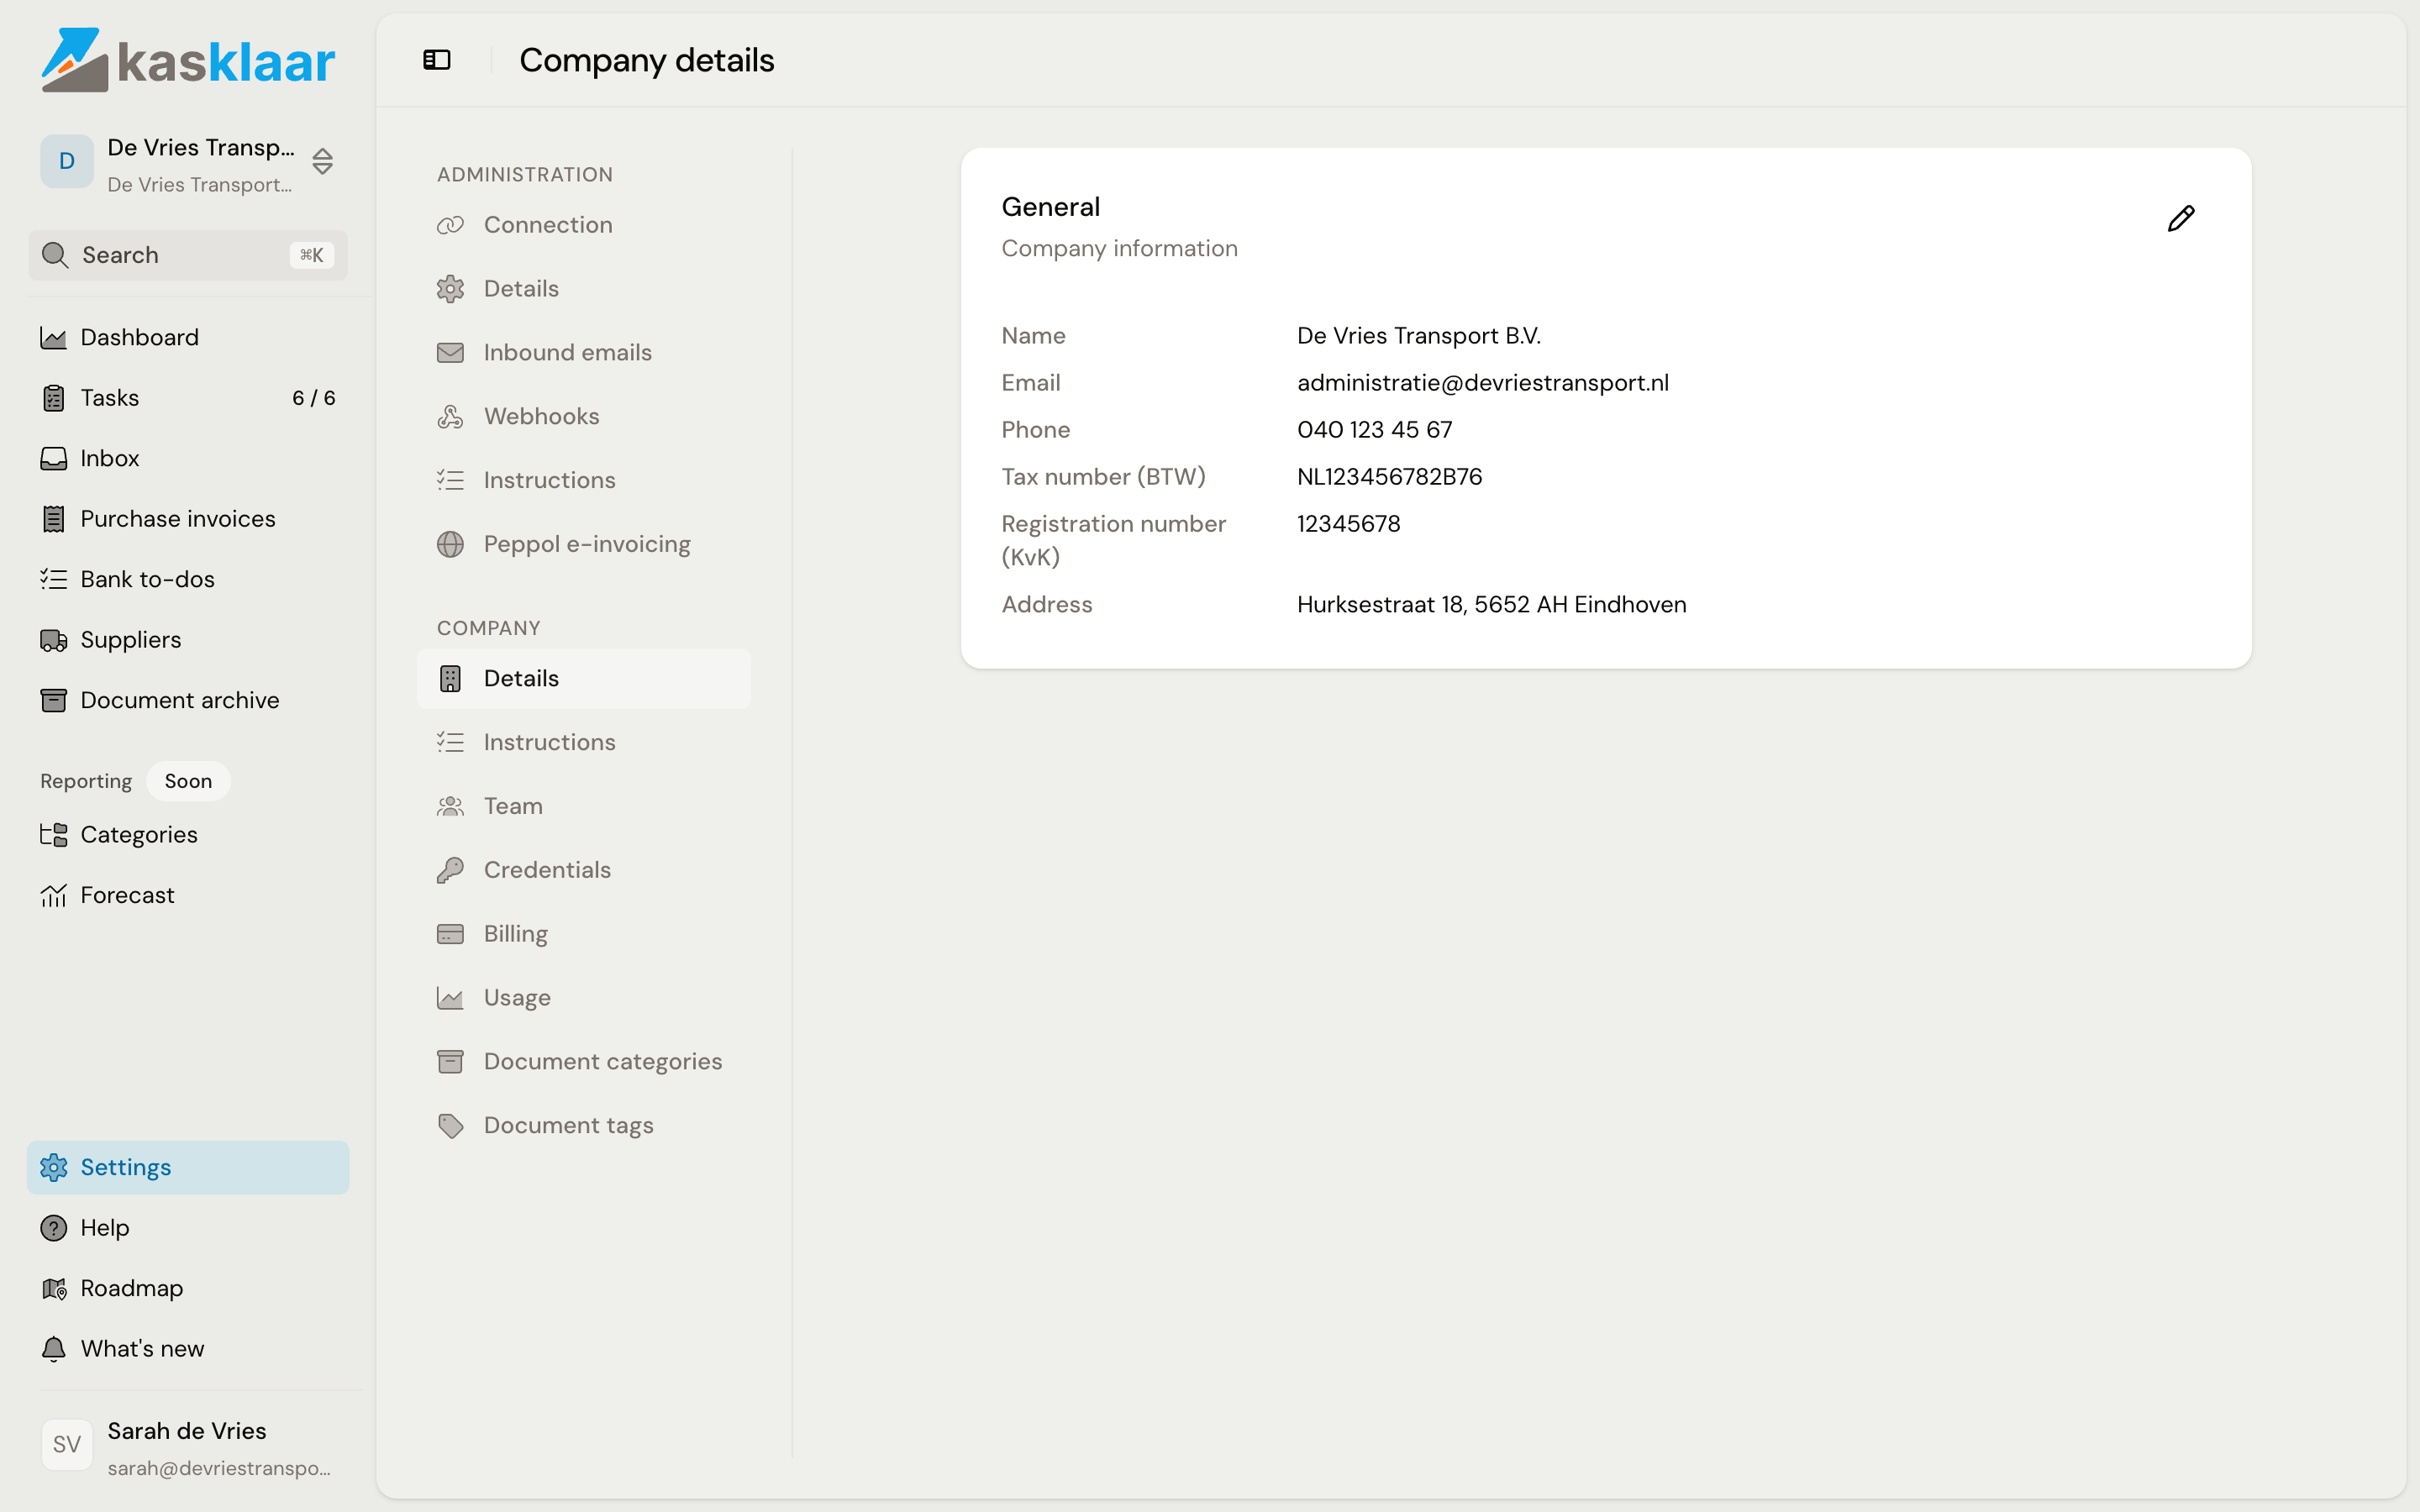
Task: Click the pencil edit icon in General card
Action: pyautogui.click(x=2180, y=219)
